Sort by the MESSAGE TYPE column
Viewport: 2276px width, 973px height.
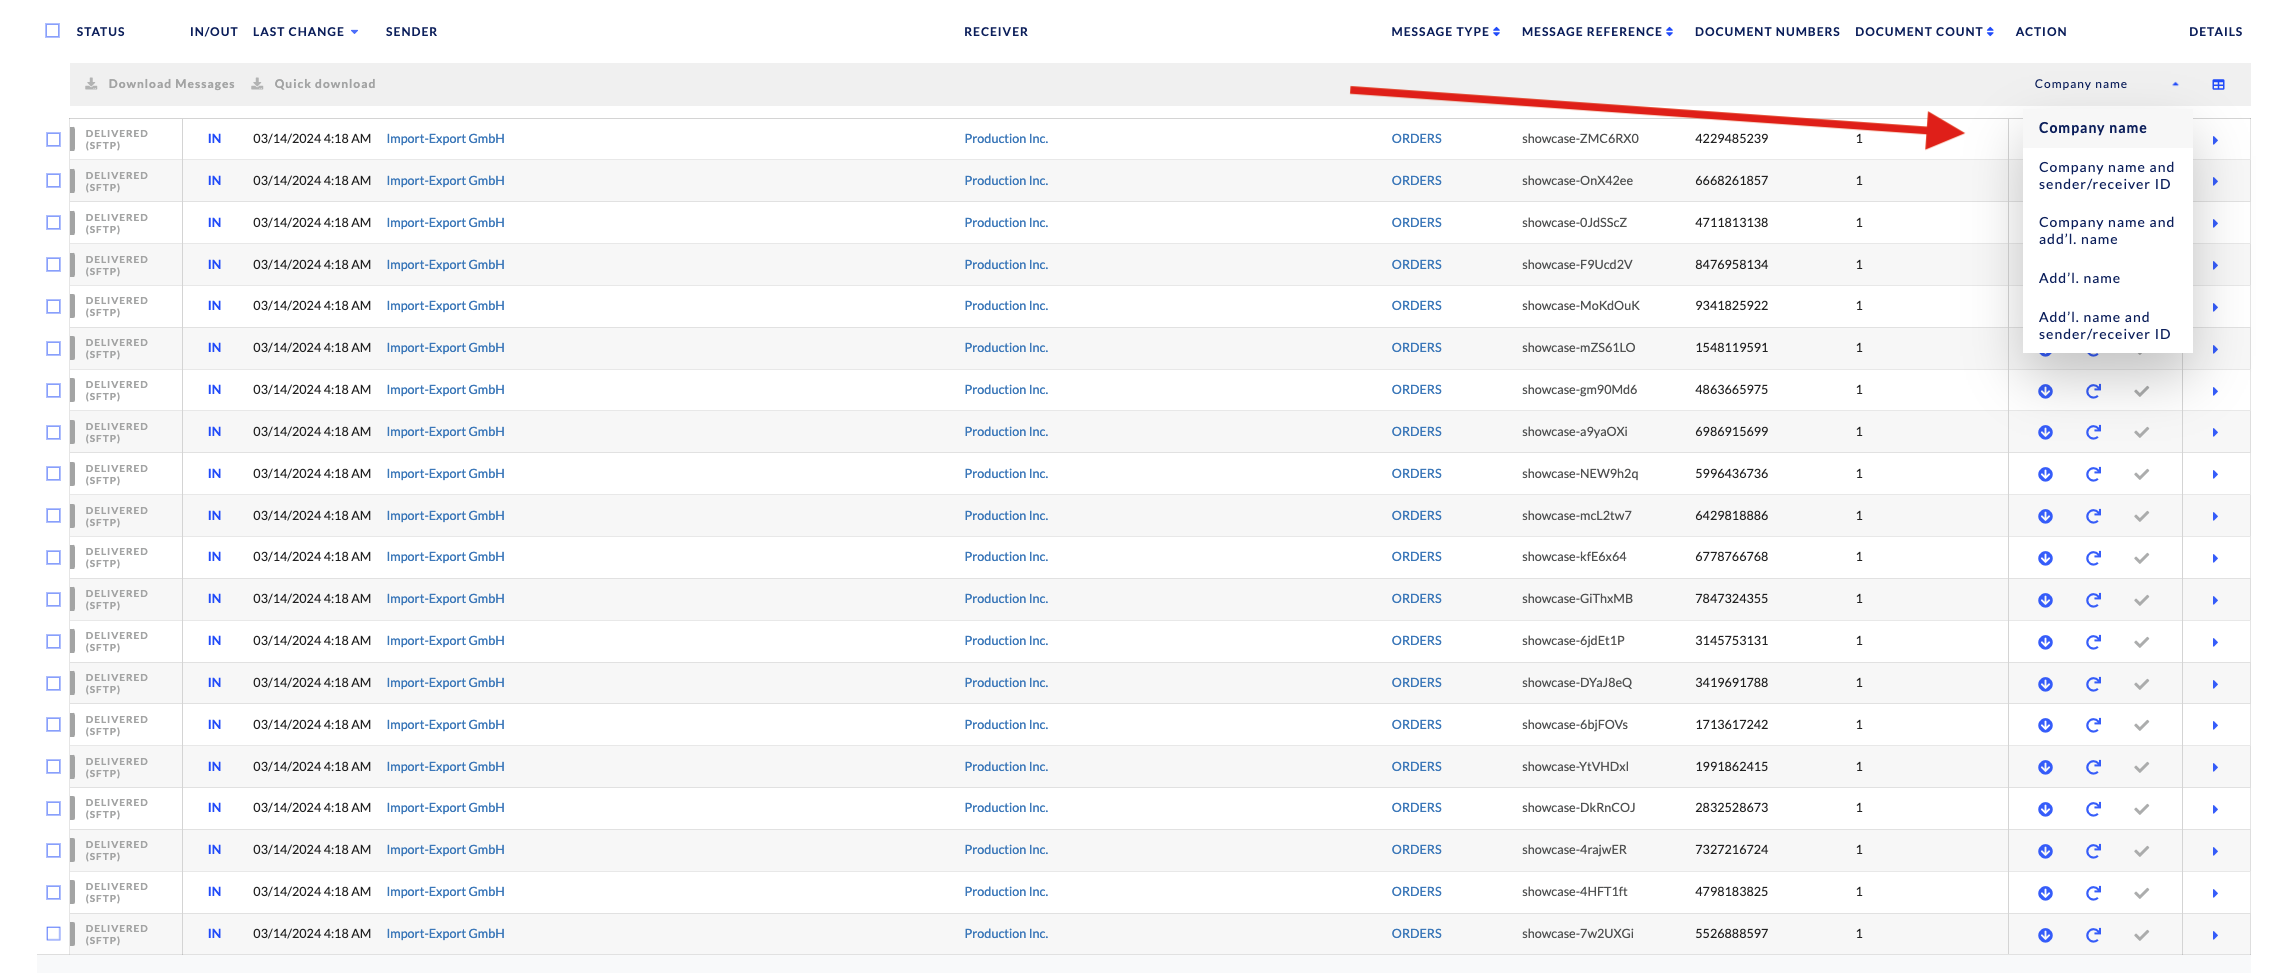(x=1445, y=32)
